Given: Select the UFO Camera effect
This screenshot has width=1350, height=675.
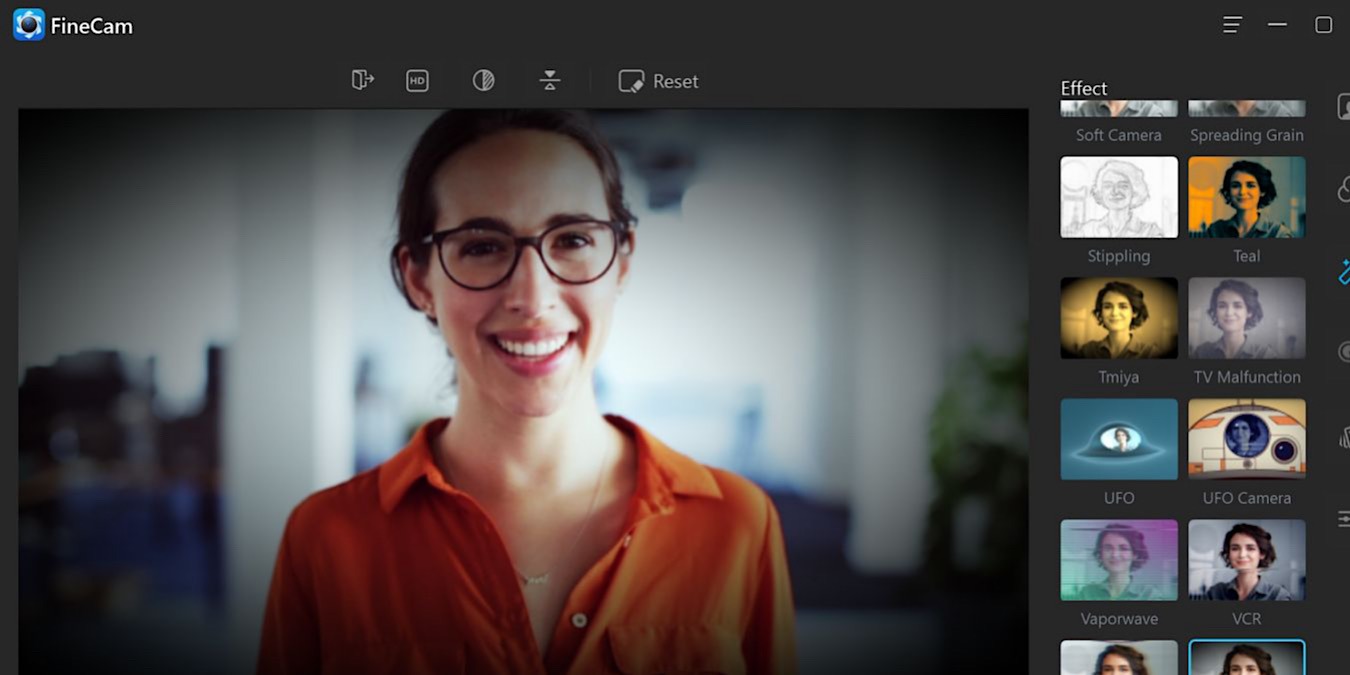Looking at the screenshot, I should coord(1246,438).
